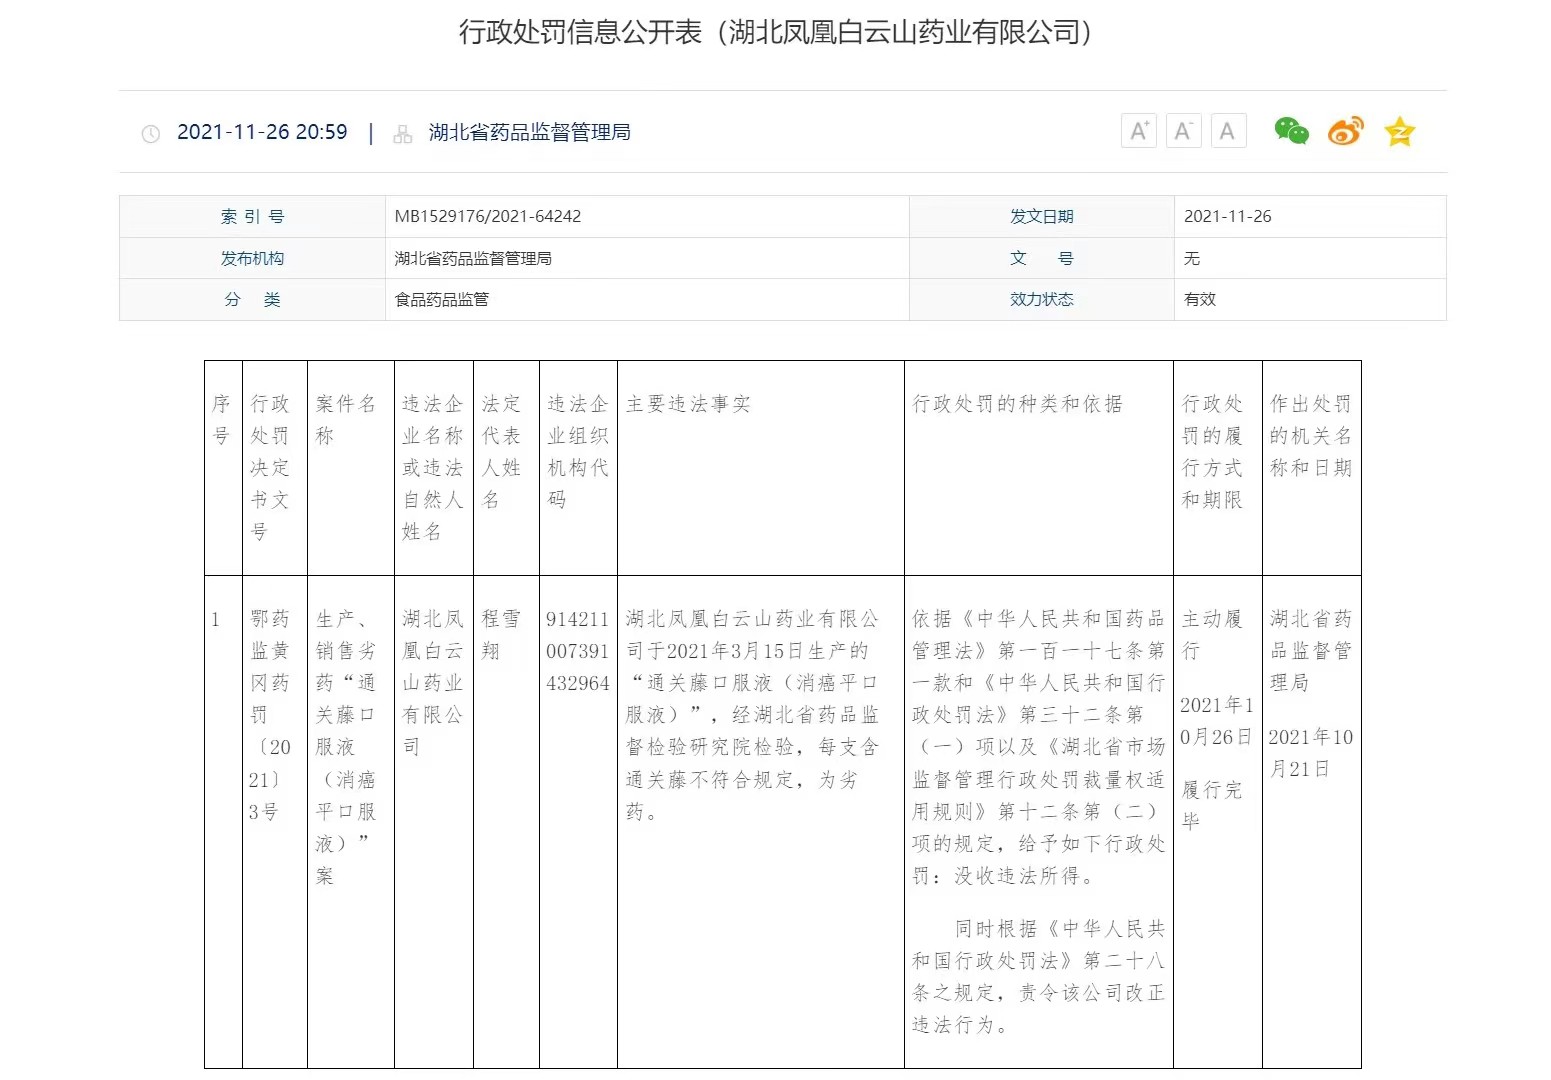This screenshot has height=1080, width=1551.
Task: Select penalty basis paragraph starting 依据《中华人民共和国药品管理法》
Action: [x=1038, y=747]
